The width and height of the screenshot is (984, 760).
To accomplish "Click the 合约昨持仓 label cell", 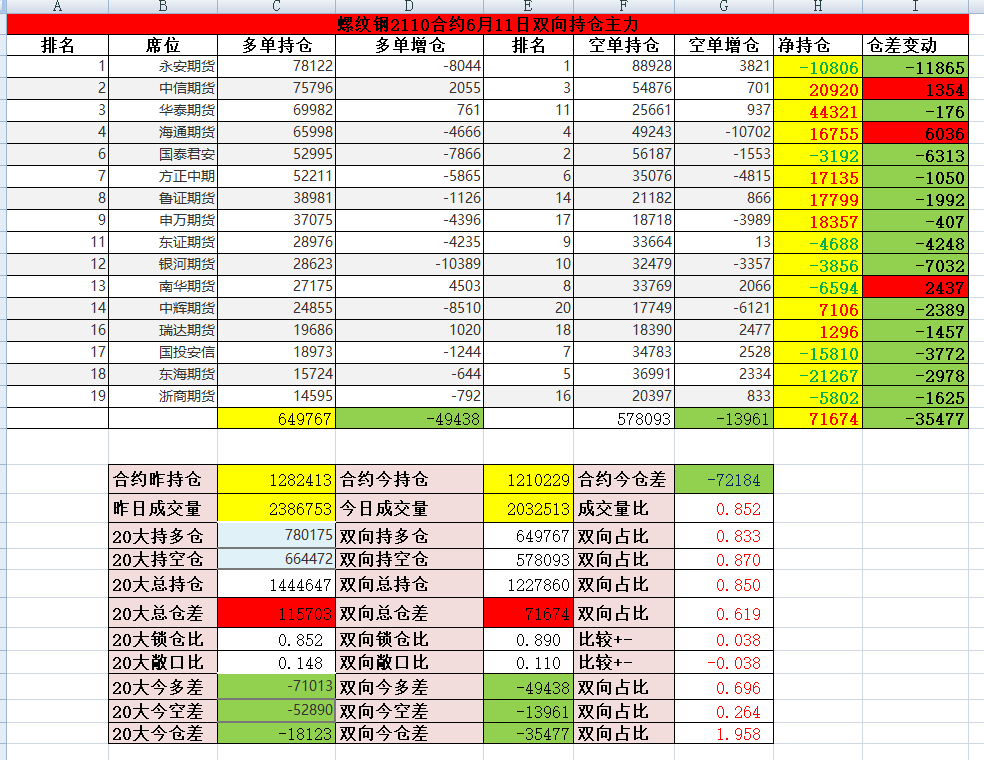I will coord(162,480).
